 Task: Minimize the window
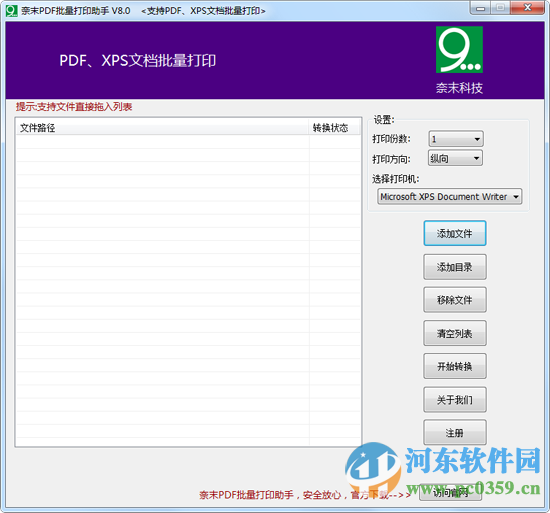tap(481, 8)
